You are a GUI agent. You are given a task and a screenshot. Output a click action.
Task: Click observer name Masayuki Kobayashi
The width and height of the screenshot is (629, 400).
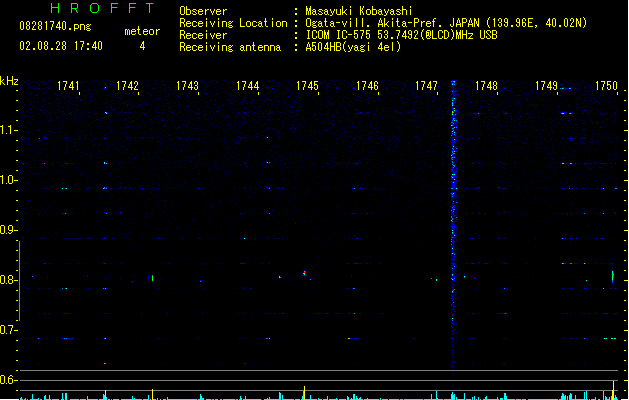359,11
